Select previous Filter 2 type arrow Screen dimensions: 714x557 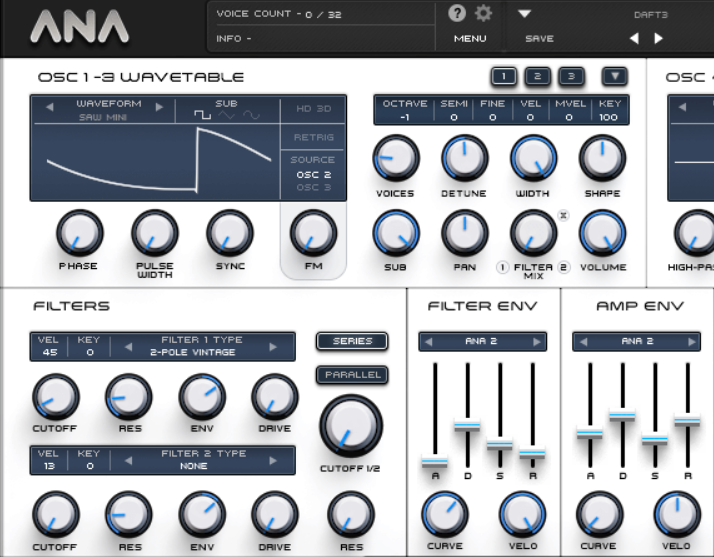pyautogui.click(x=128, y=461)
